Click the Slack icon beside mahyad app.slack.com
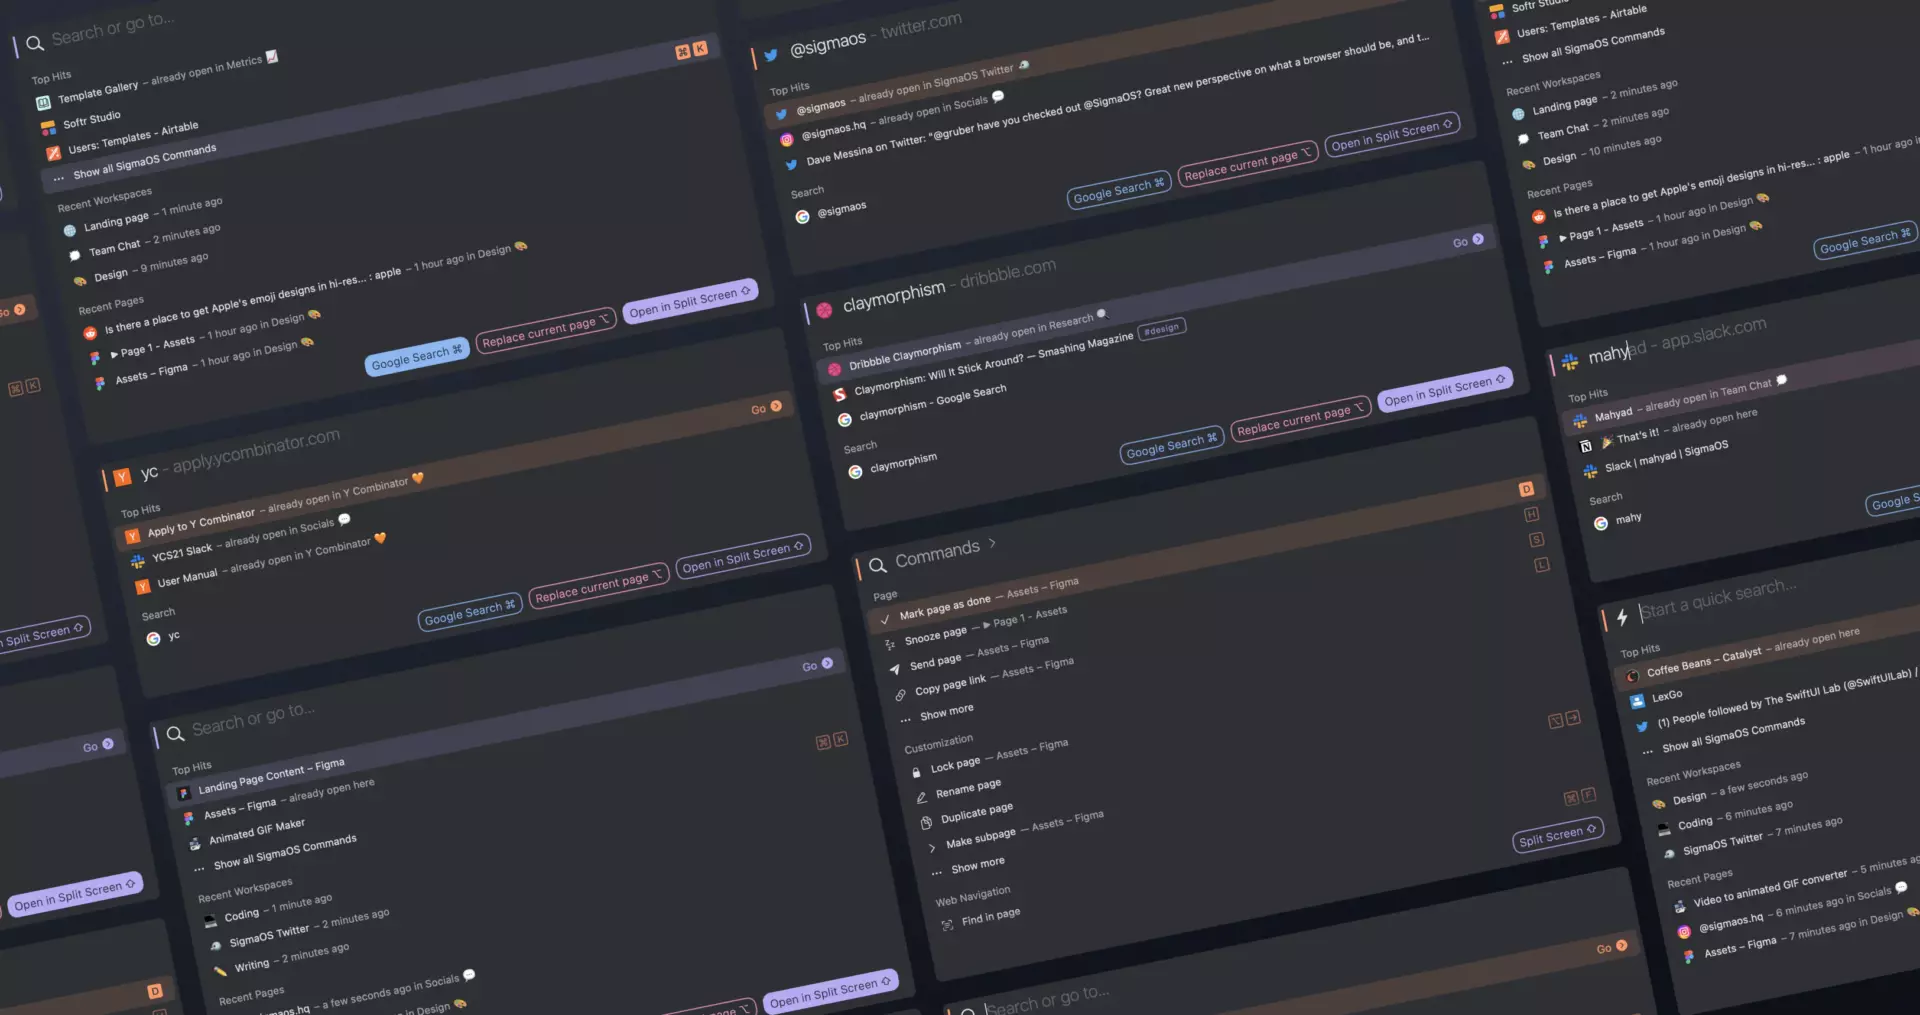The height and width of the screenshot is (1015, 1920). [1570, 362]
